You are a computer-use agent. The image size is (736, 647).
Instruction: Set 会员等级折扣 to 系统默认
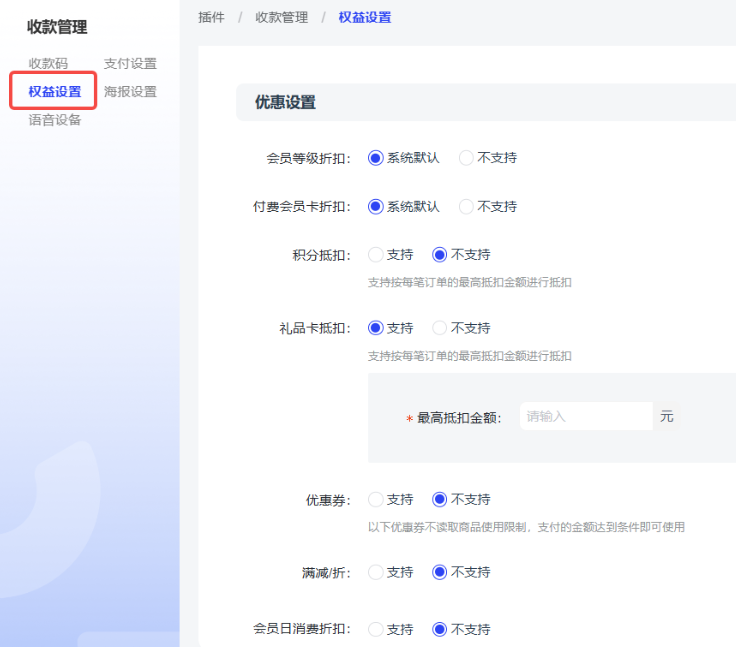click(x=376, y=158)
